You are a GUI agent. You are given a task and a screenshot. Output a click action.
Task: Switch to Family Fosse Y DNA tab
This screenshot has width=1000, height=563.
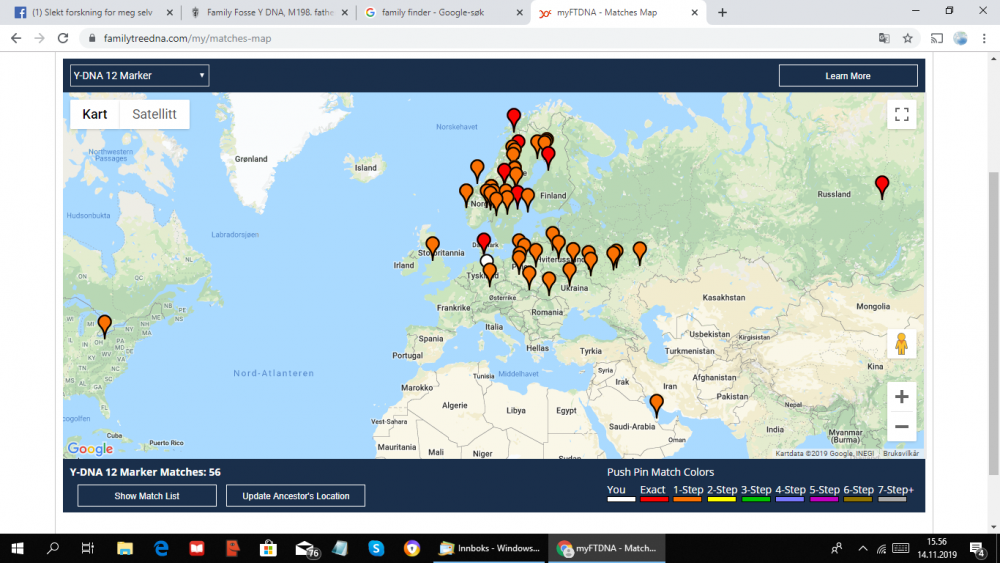pos(268,12)
